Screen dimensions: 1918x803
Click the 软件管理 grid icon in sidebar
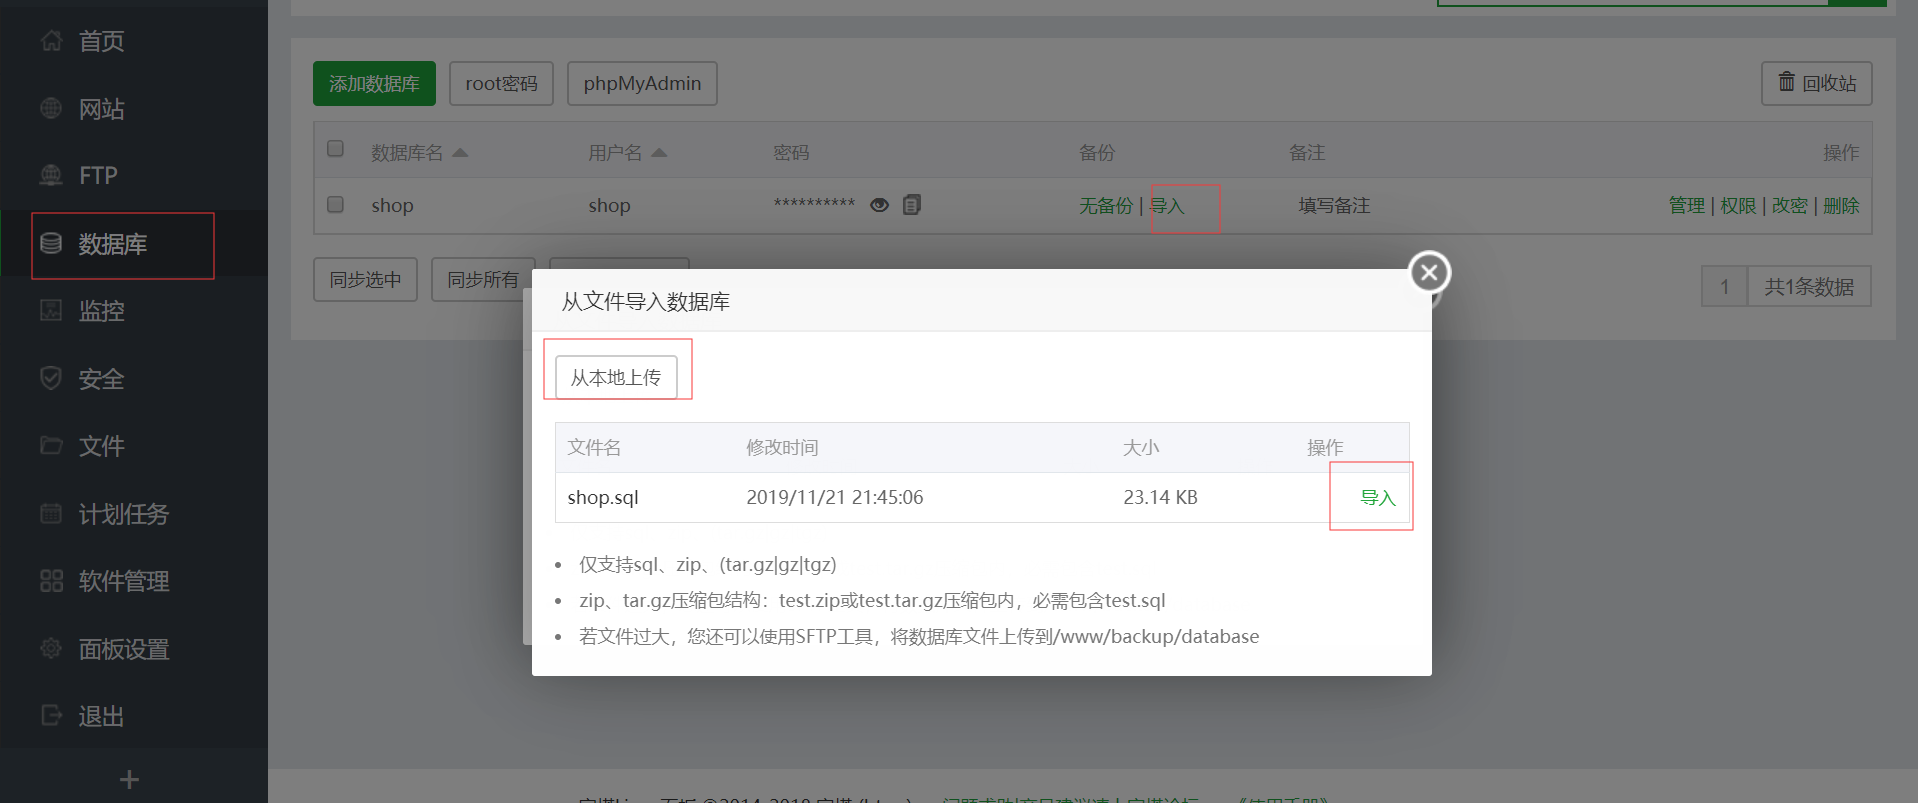click(x=51, y=580)
